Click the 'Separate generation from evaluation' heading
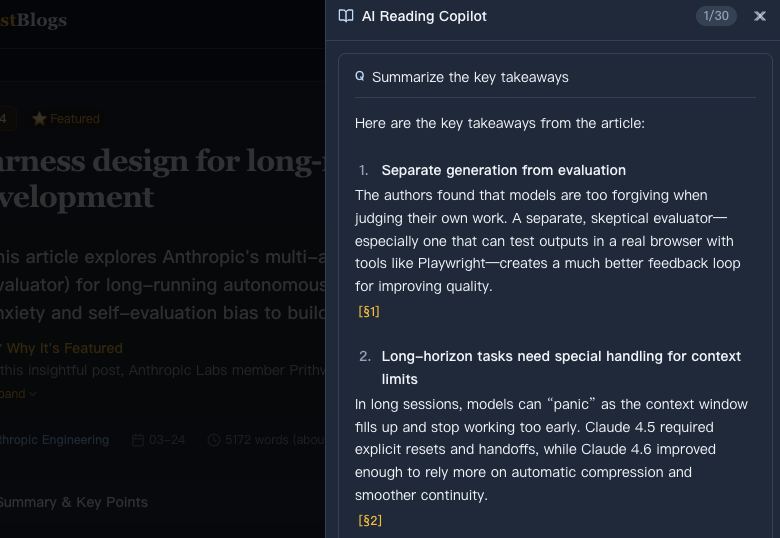 click(503, 170)
